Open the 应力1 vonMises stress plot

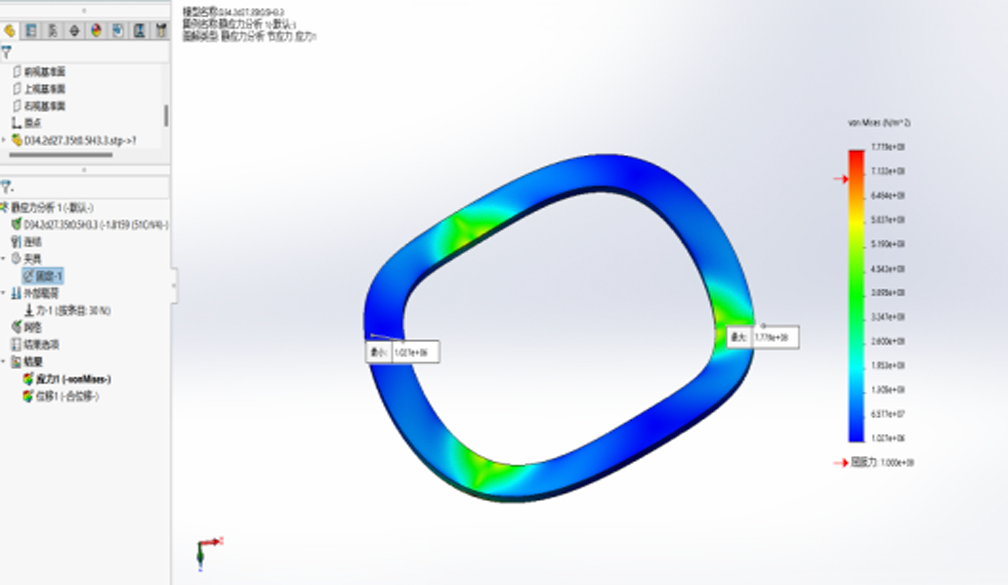[72, 379]
